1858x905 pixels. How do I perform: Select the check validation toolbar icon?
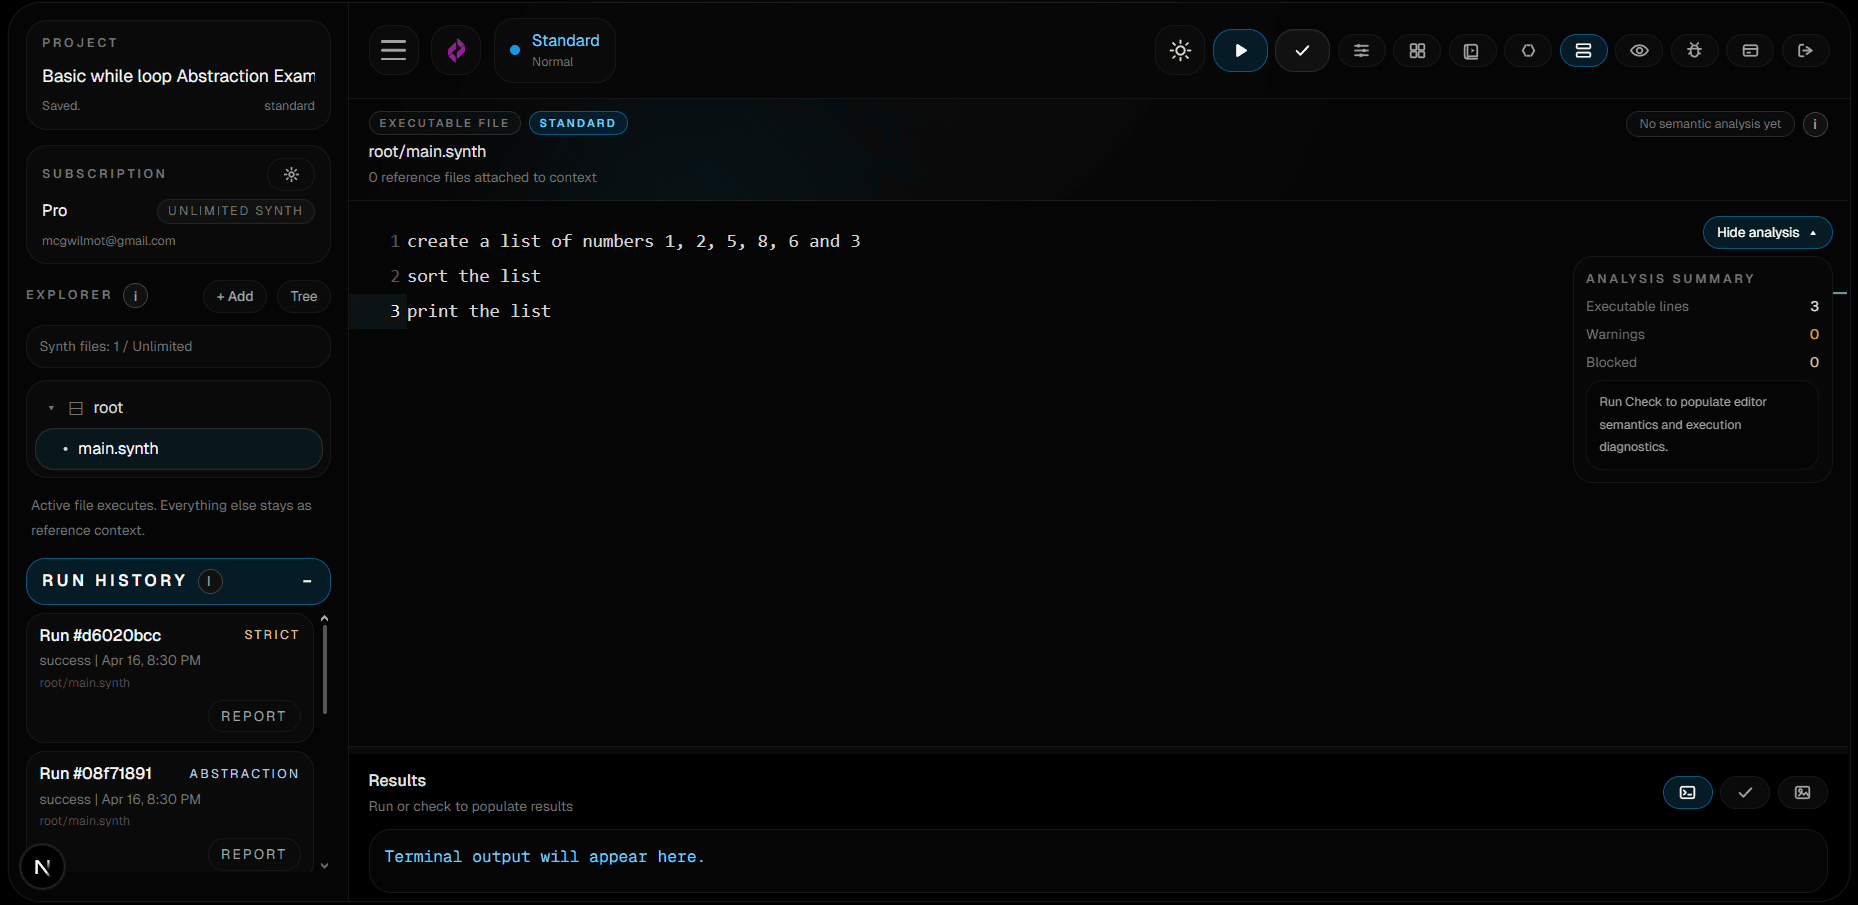pos(1302,50)
